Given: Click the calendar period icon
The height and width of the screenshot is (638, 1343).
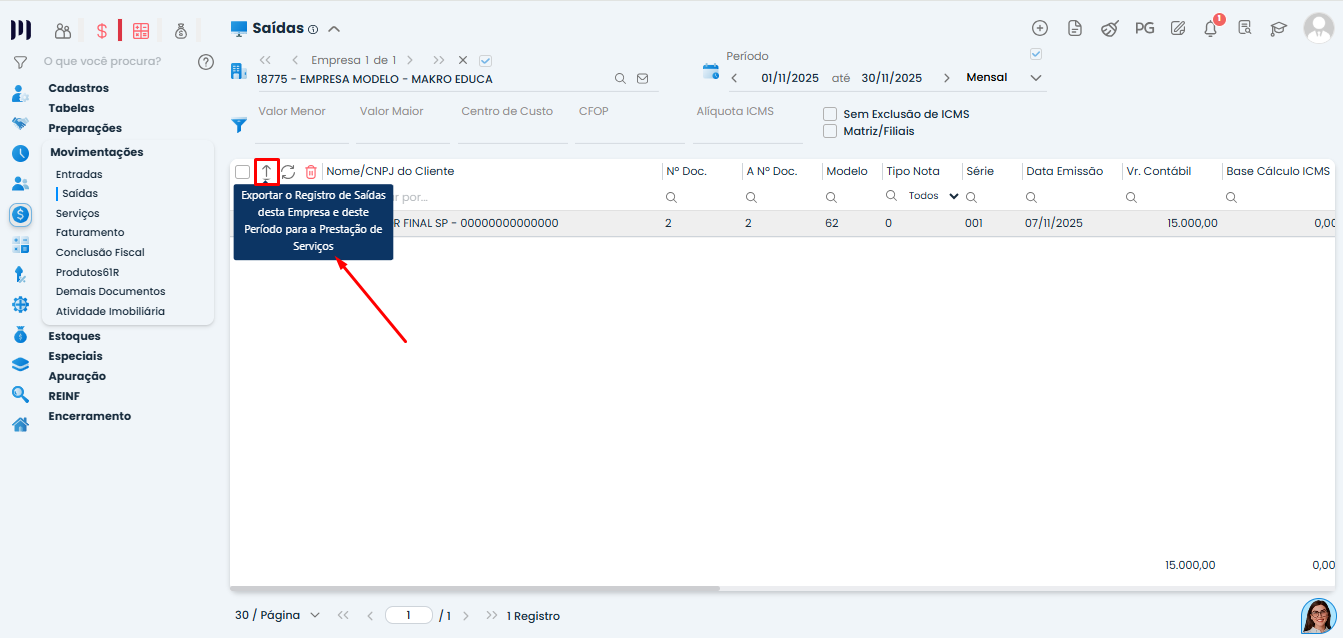Looking at the screenshot, I should click(710, 72).
